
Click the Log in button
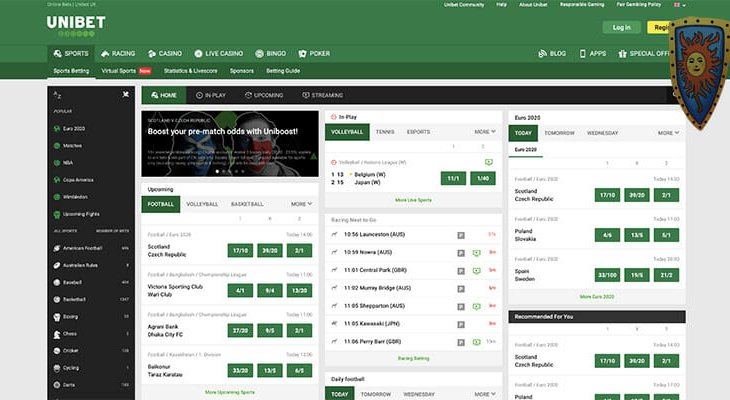click(622, 27)
